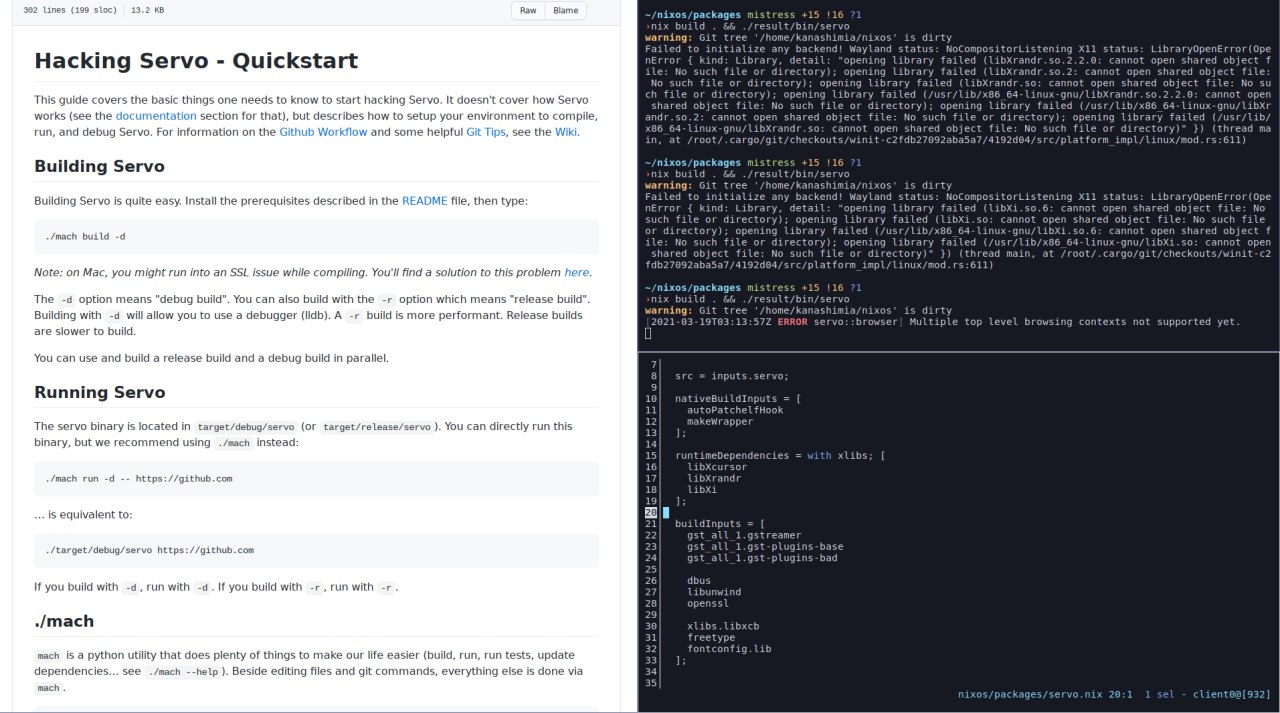Click 'runtimeDependencies = with xlibs; [' line
Screen dimensions: 1280x713
tap(780, 456)
